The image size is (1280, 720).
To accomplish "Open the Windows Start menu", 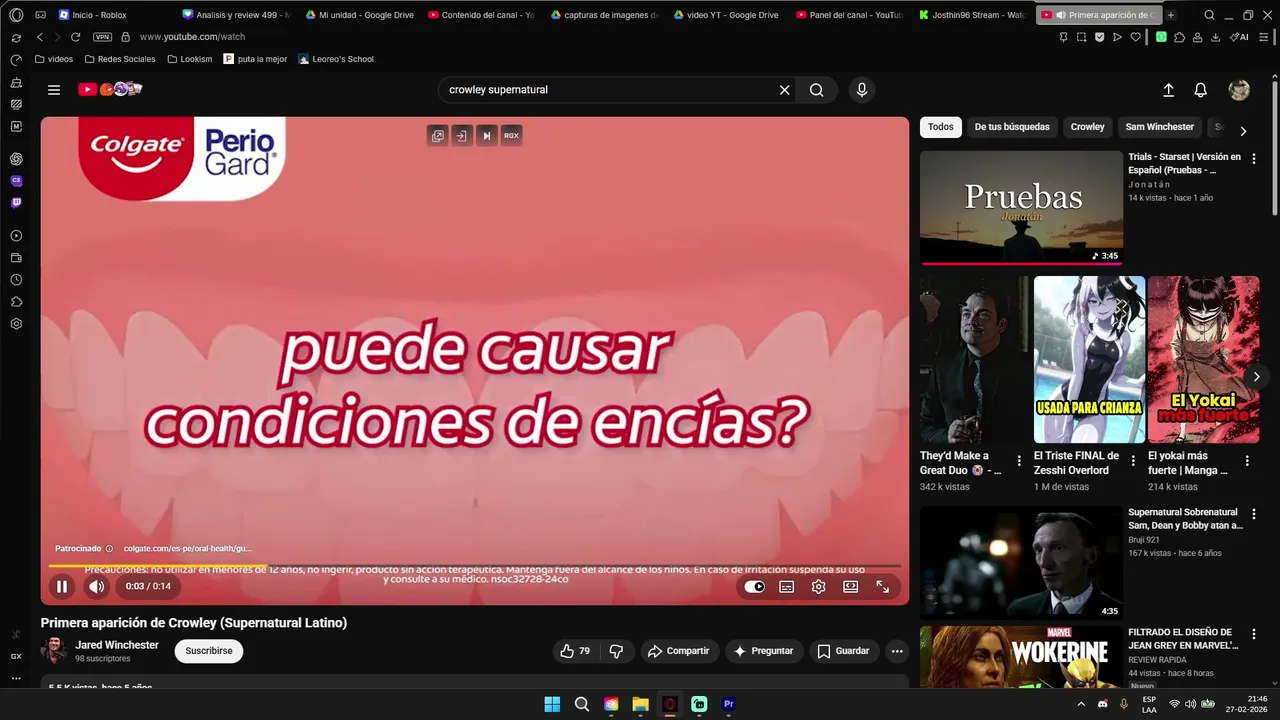I will click(x=552, y=704).
